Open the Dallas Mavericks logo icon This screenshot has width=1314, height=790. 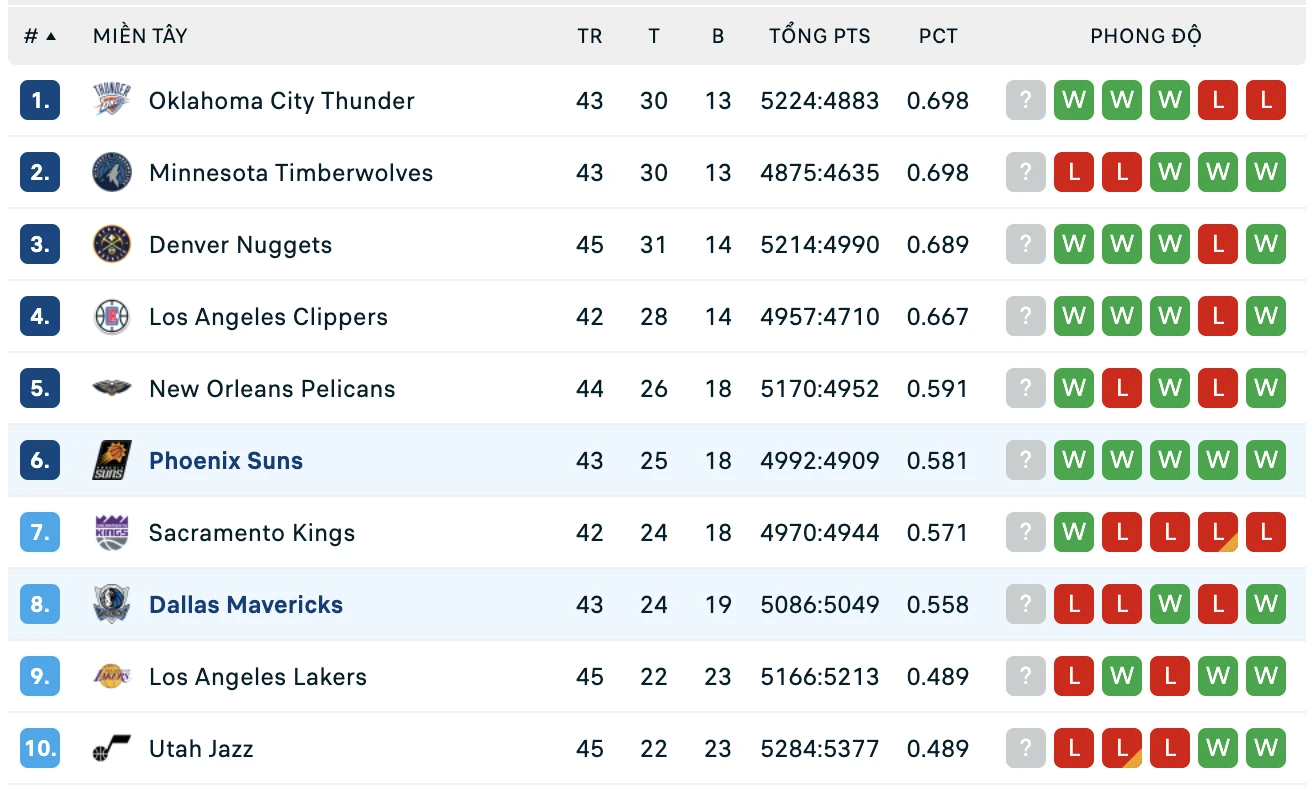click(111, 604)
